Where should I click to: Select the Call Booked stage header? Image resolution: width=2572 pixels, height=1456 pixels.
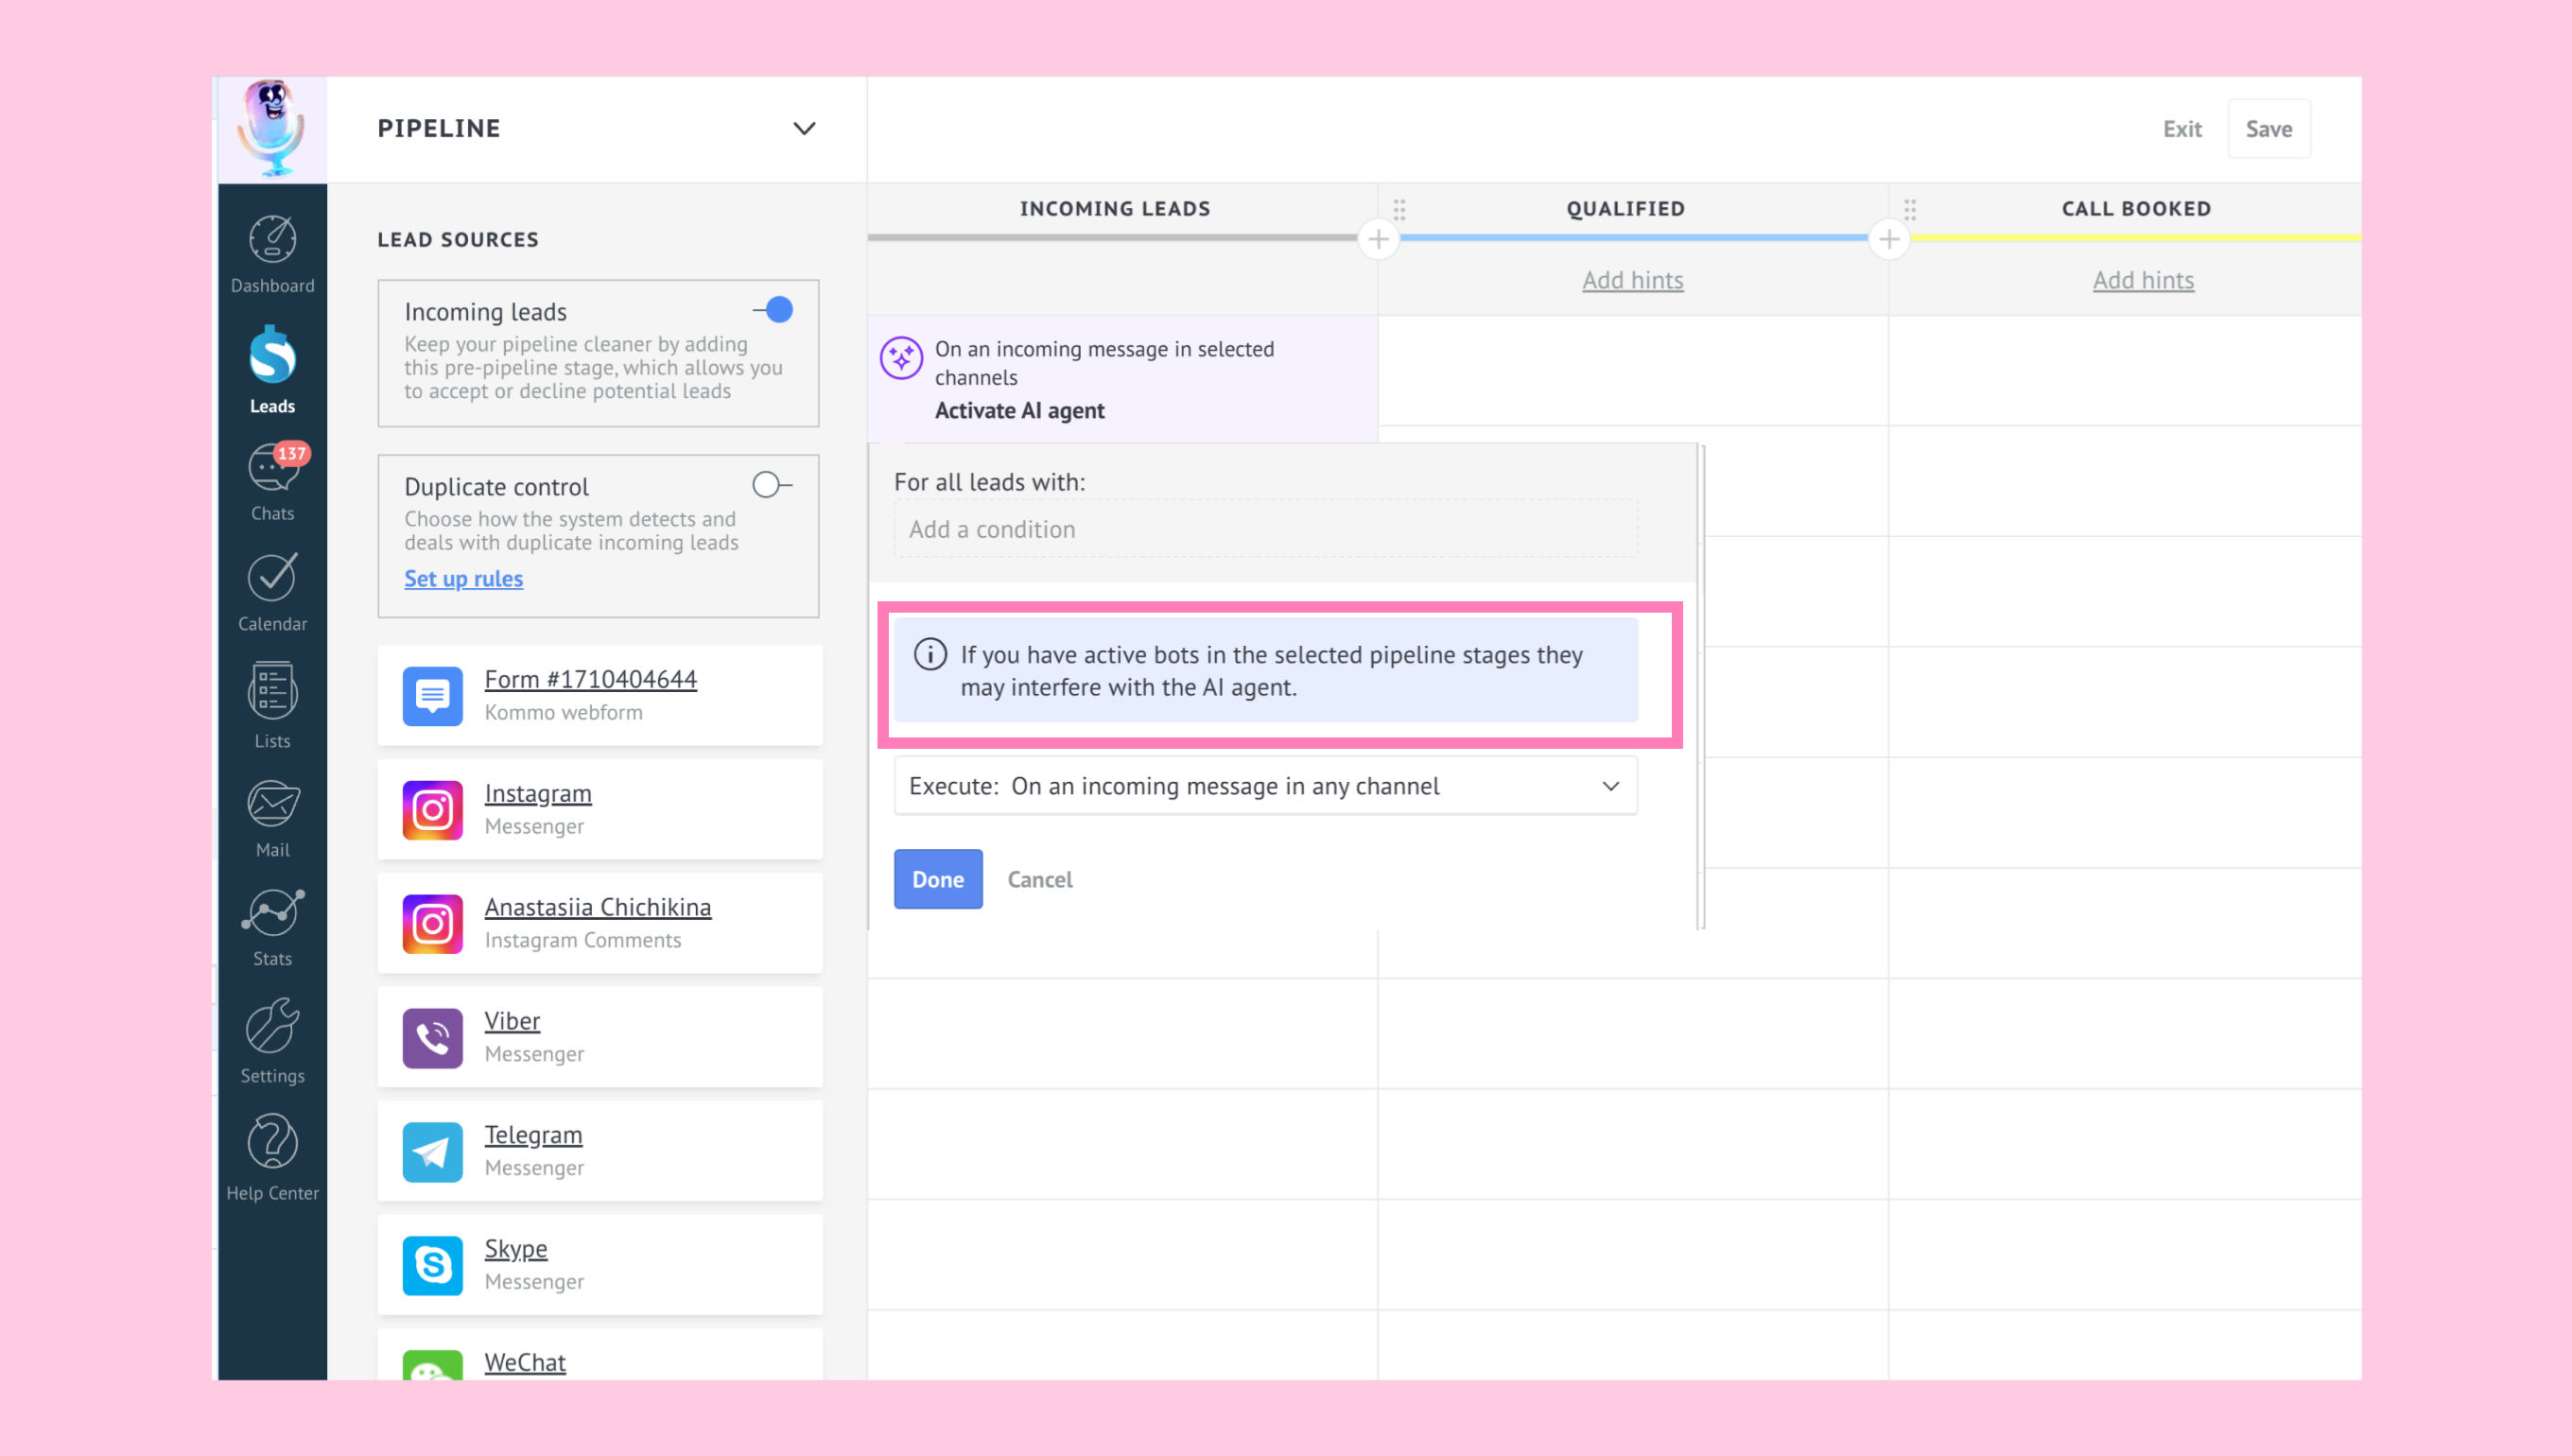(2135, 209)
